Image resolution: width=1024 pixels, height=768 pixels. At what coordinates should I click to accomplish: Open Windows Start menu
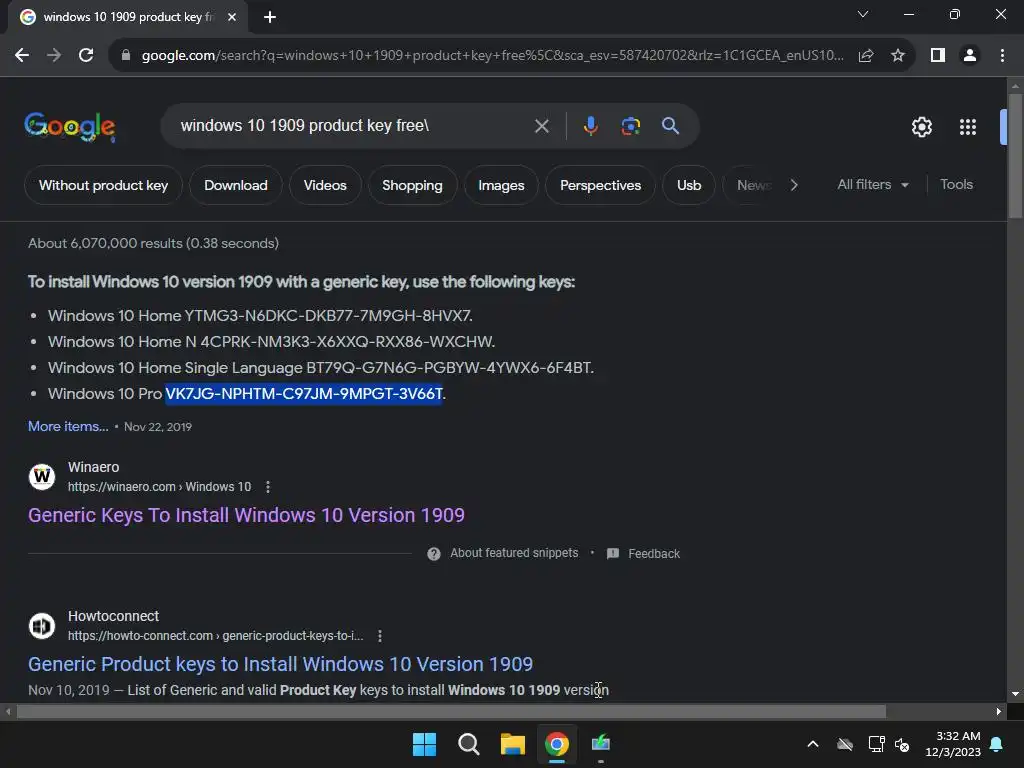point(424,744)
